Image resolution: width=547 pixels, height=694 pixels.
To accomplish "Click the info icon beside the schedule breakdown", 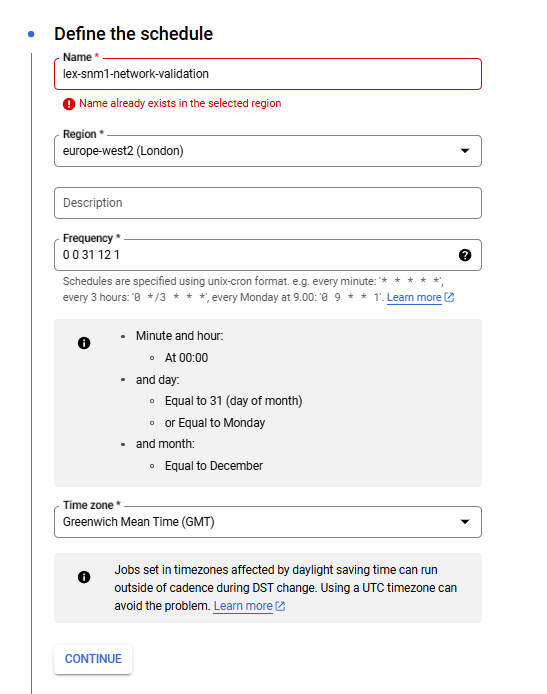I will click(84, 343).
